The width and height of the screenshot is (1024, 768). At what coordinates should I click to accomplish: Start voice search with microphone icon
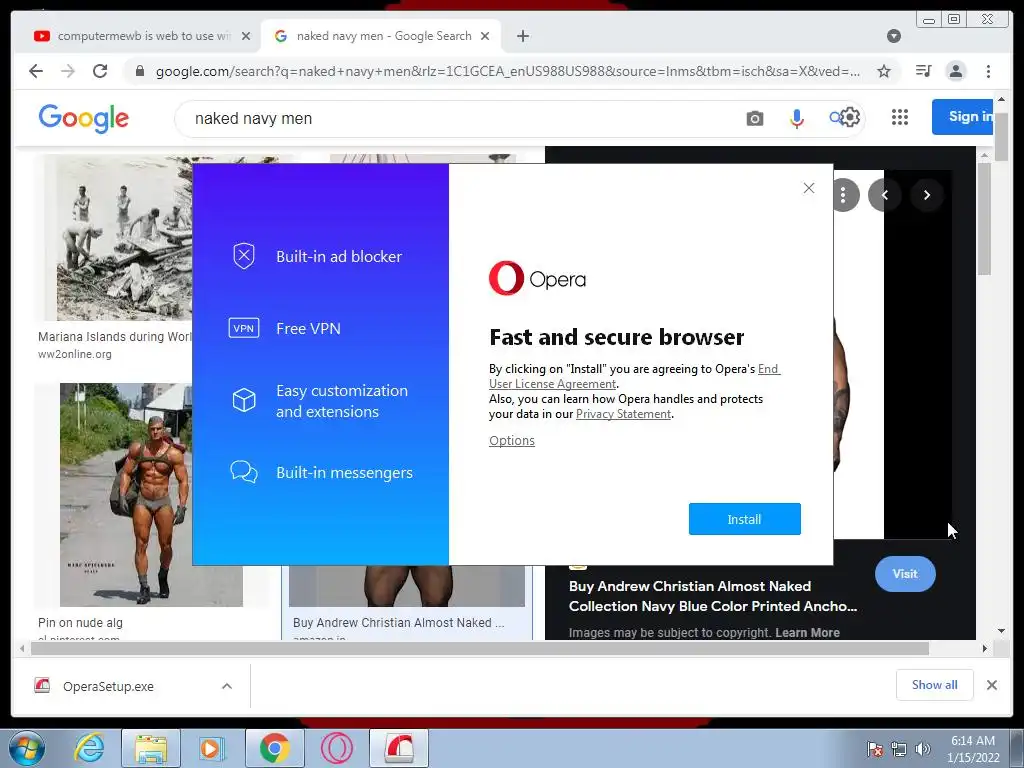pyautogui.click(x=796, y=118)
